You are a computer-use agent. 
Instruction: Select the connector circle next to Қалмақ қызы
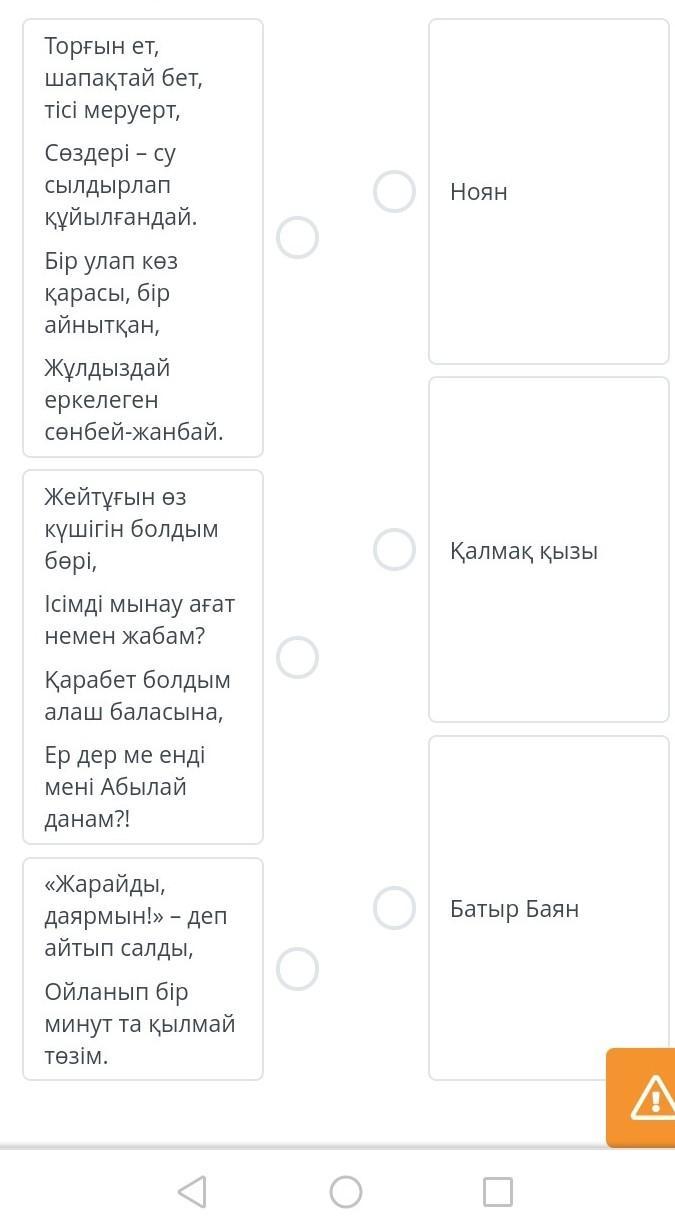395,550
